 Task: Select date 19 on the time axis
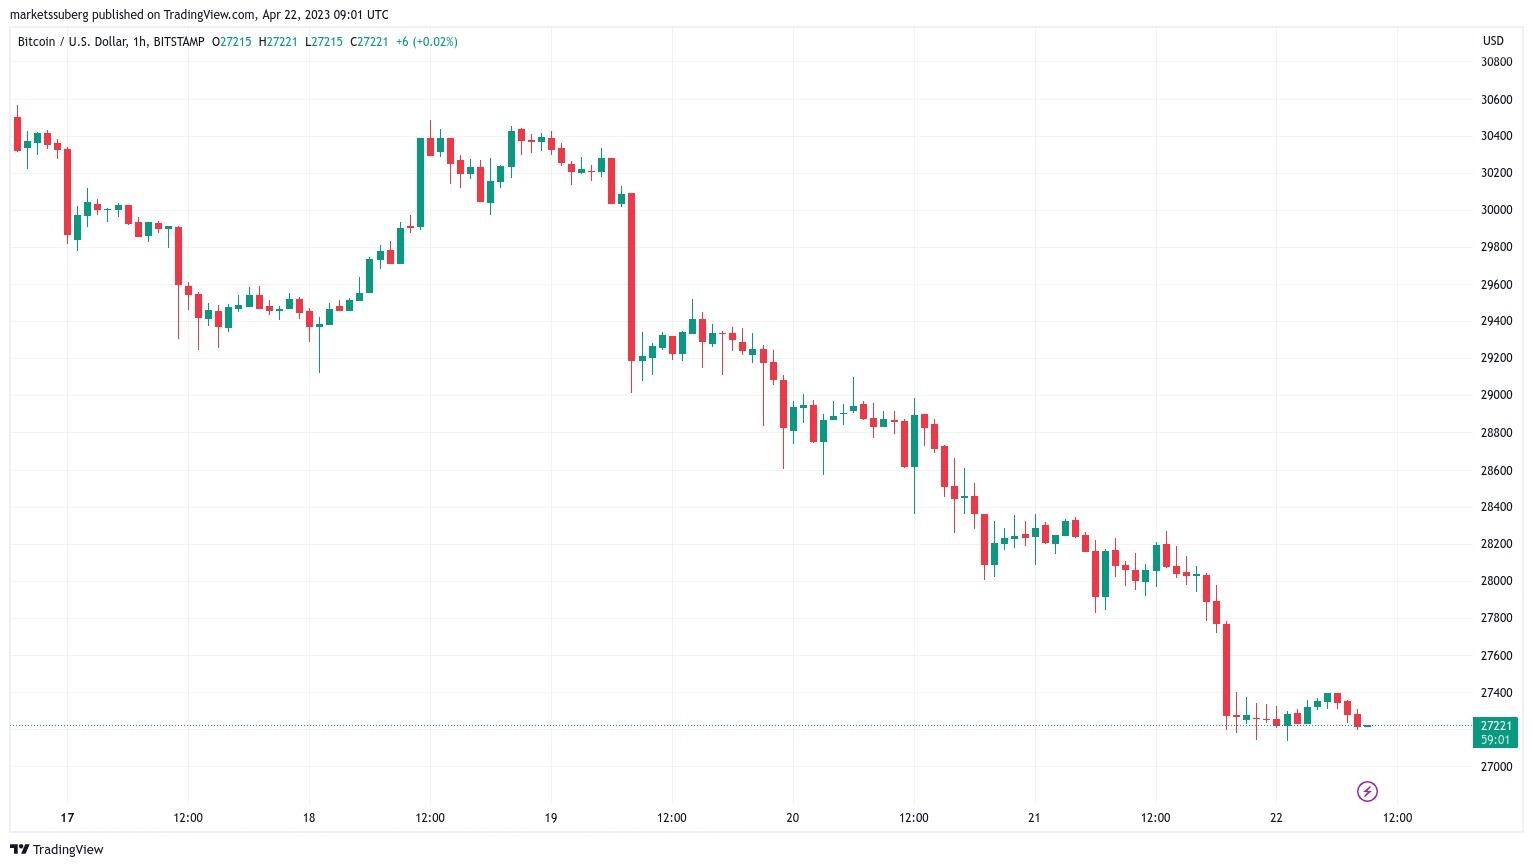[x=551, y=818]
